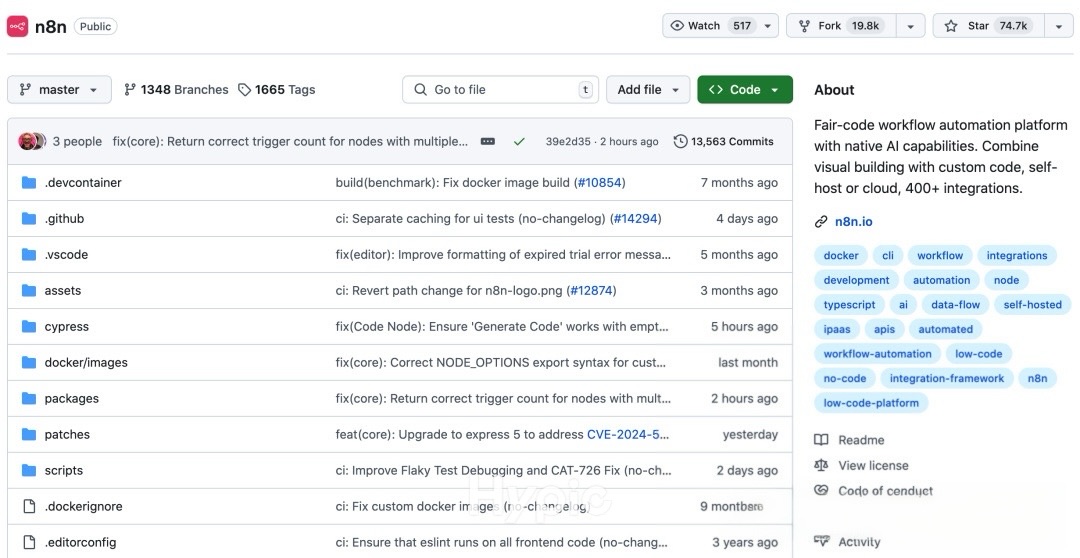Viewport: 1080px width, 558px height.
Task: Select the self-hosted topic tag
Action: click(1032, 304)
